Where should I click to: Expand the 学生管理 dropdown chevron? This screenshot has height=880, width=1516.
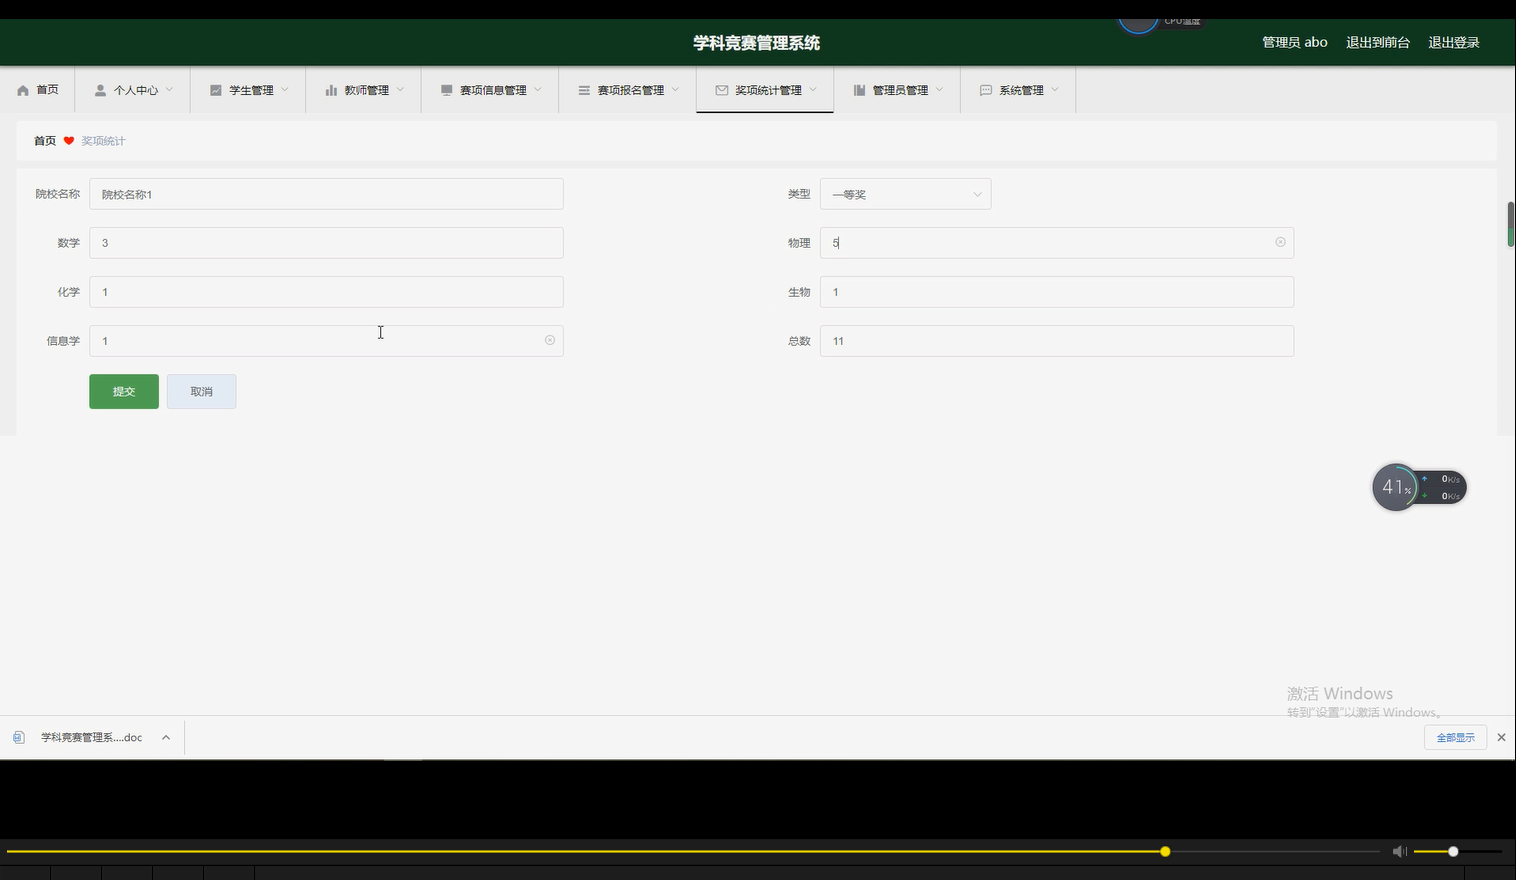(x=283, y=89)
